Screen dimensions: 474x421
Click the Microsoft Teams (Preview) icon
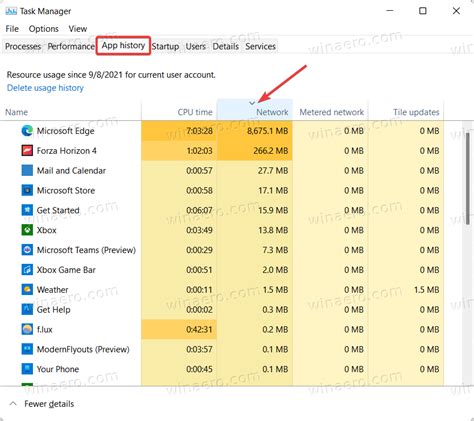(27, 250)
